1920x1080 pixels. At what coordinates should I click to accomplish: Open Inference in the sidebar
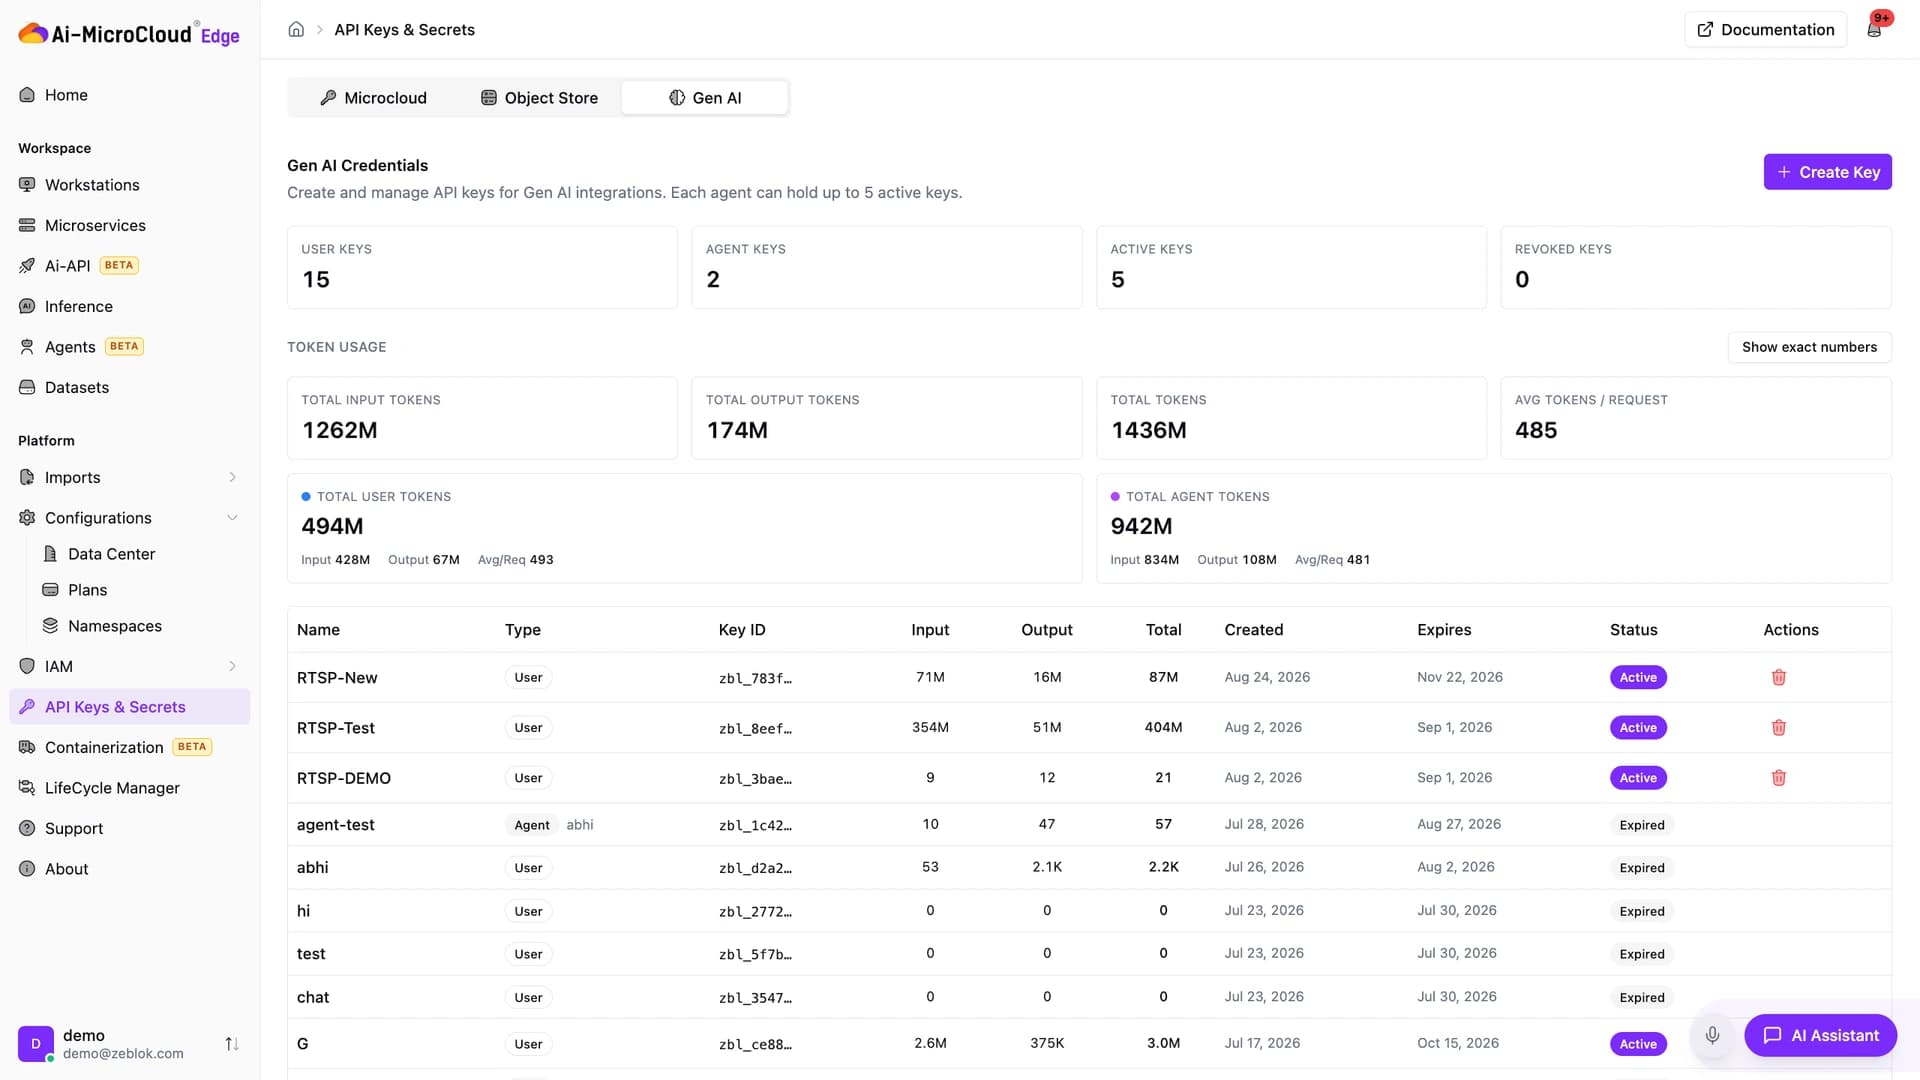click(130, 307)
